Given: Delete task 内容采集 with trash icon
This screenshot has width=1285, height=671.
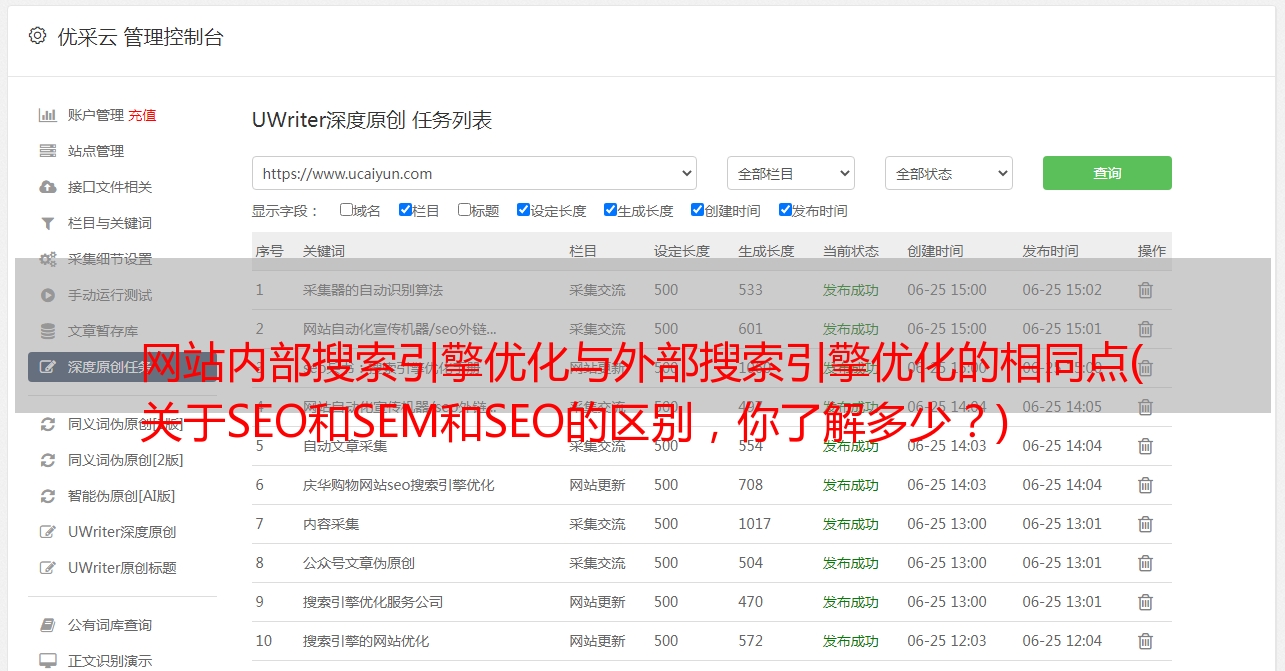Looking at the screenshot, I should [x=1146, y=524].
